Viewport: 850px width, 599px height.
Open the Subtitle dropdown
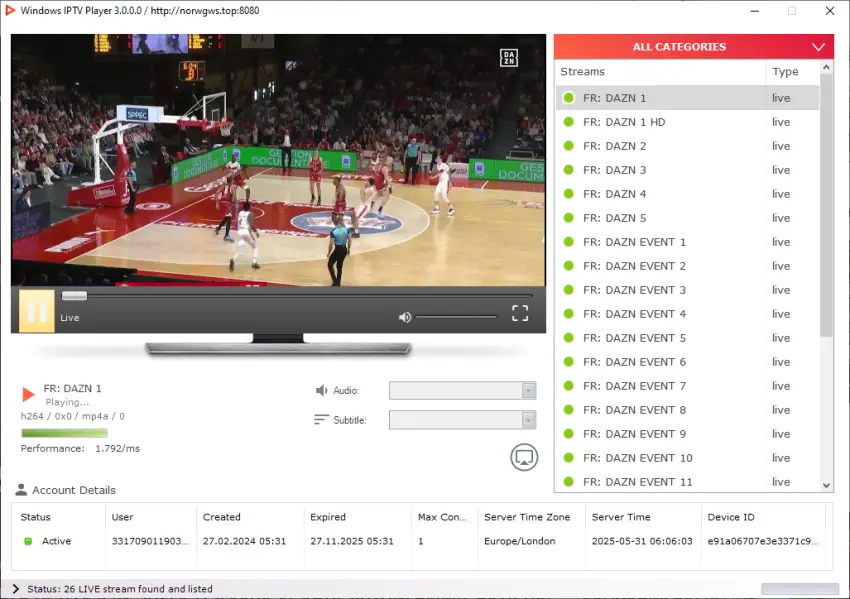coord(462,420)
